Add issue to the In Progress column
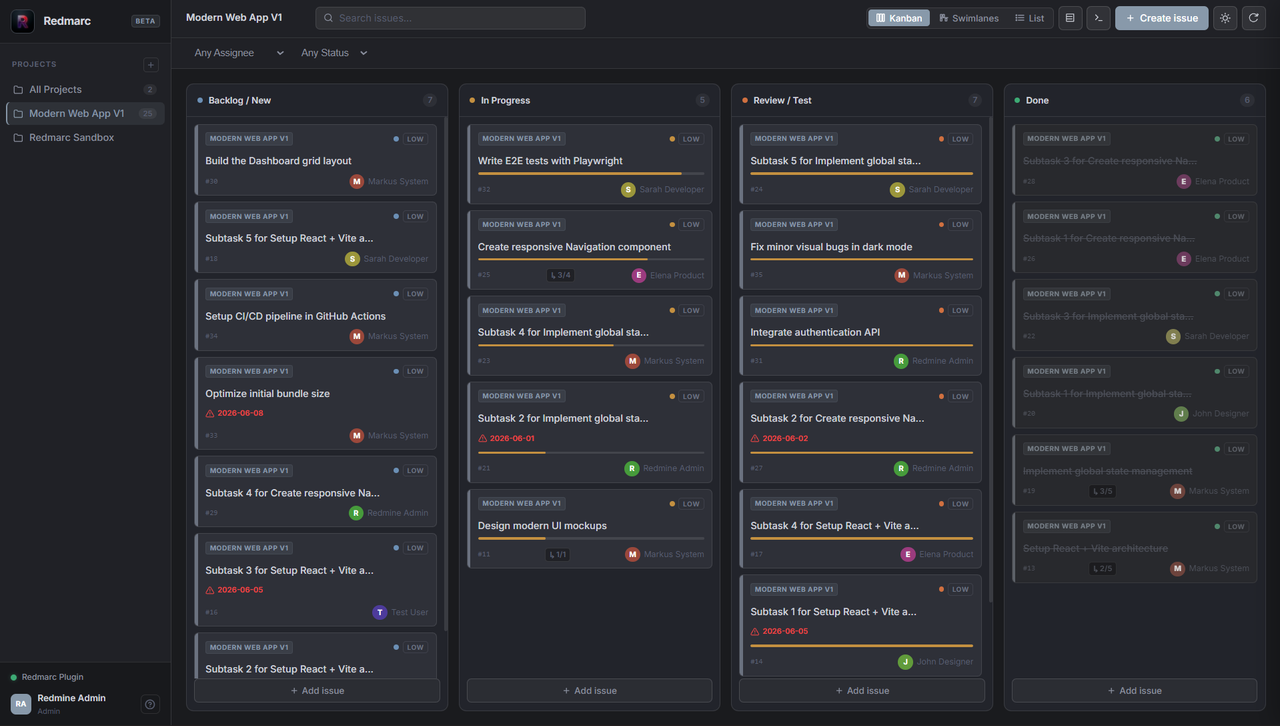 (589, 690)
